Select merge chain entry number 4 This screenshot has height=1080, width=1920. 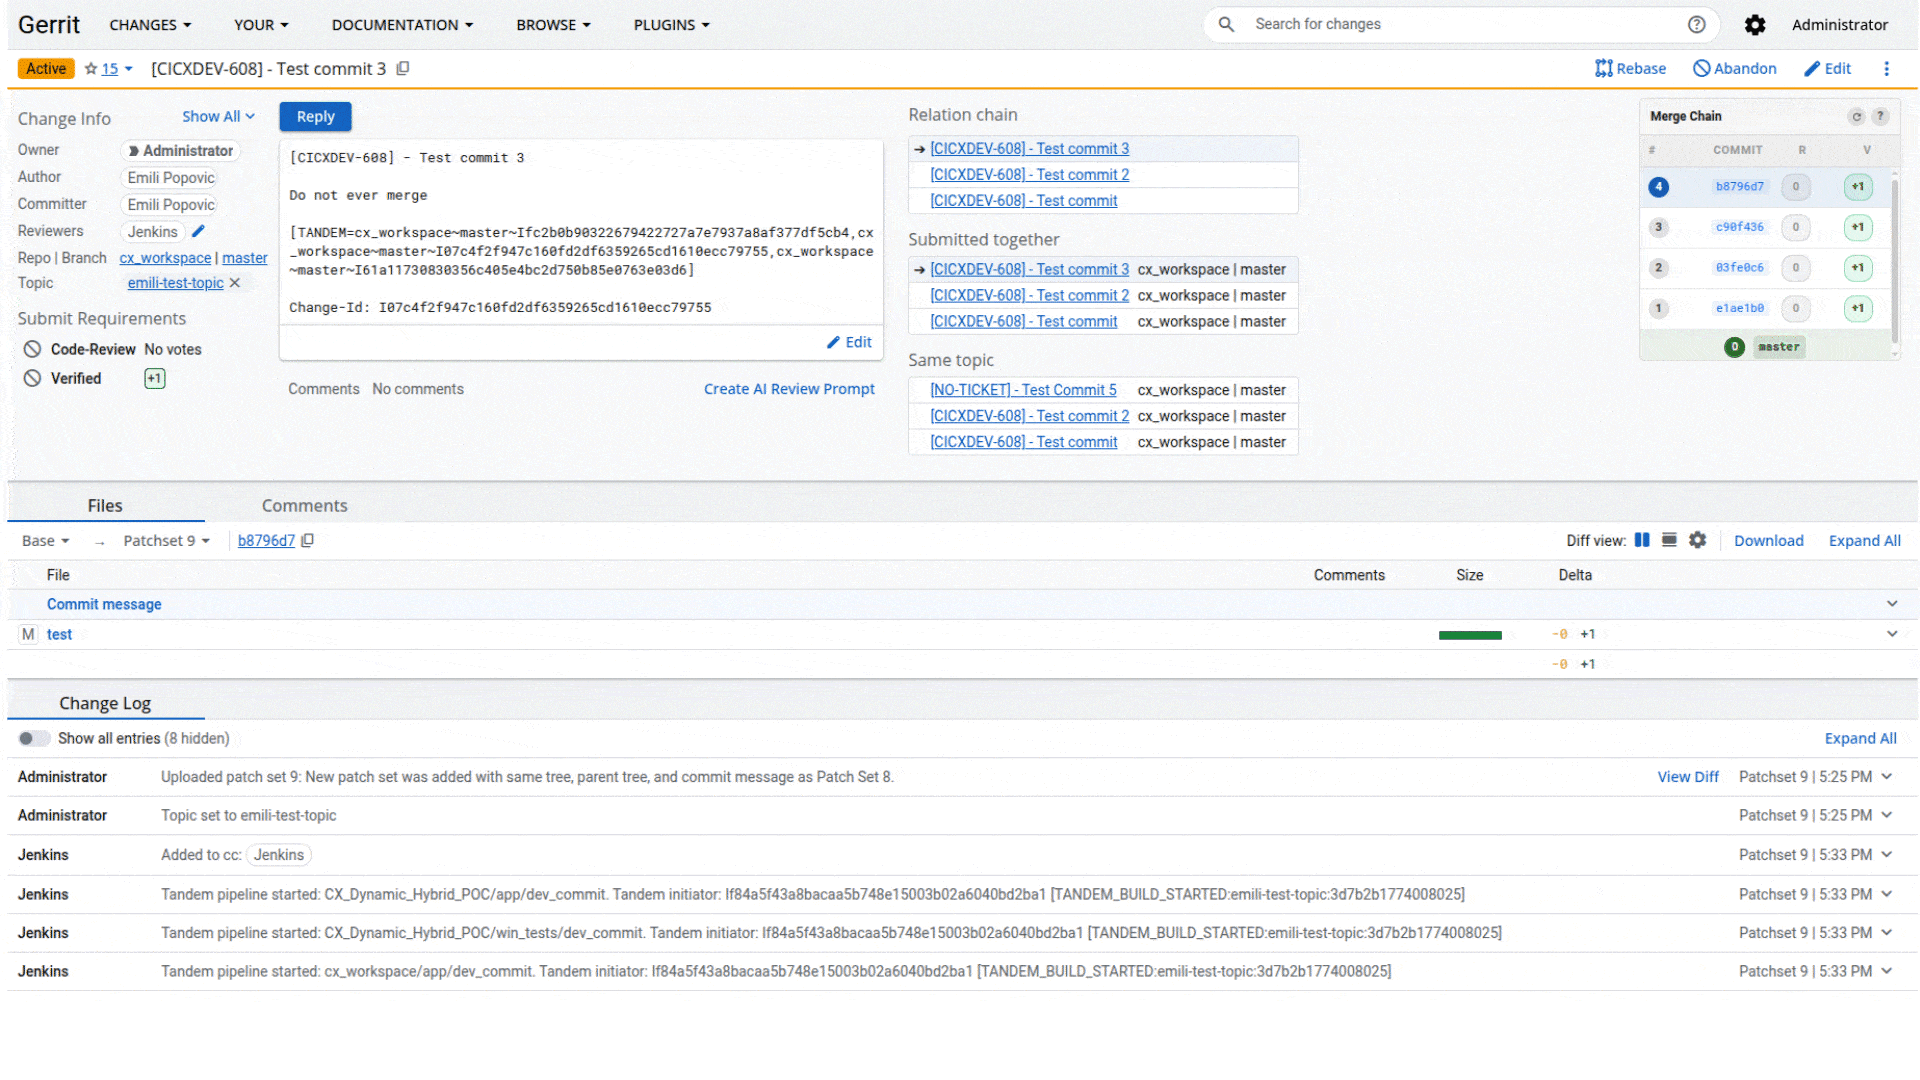coord(1659,187)
